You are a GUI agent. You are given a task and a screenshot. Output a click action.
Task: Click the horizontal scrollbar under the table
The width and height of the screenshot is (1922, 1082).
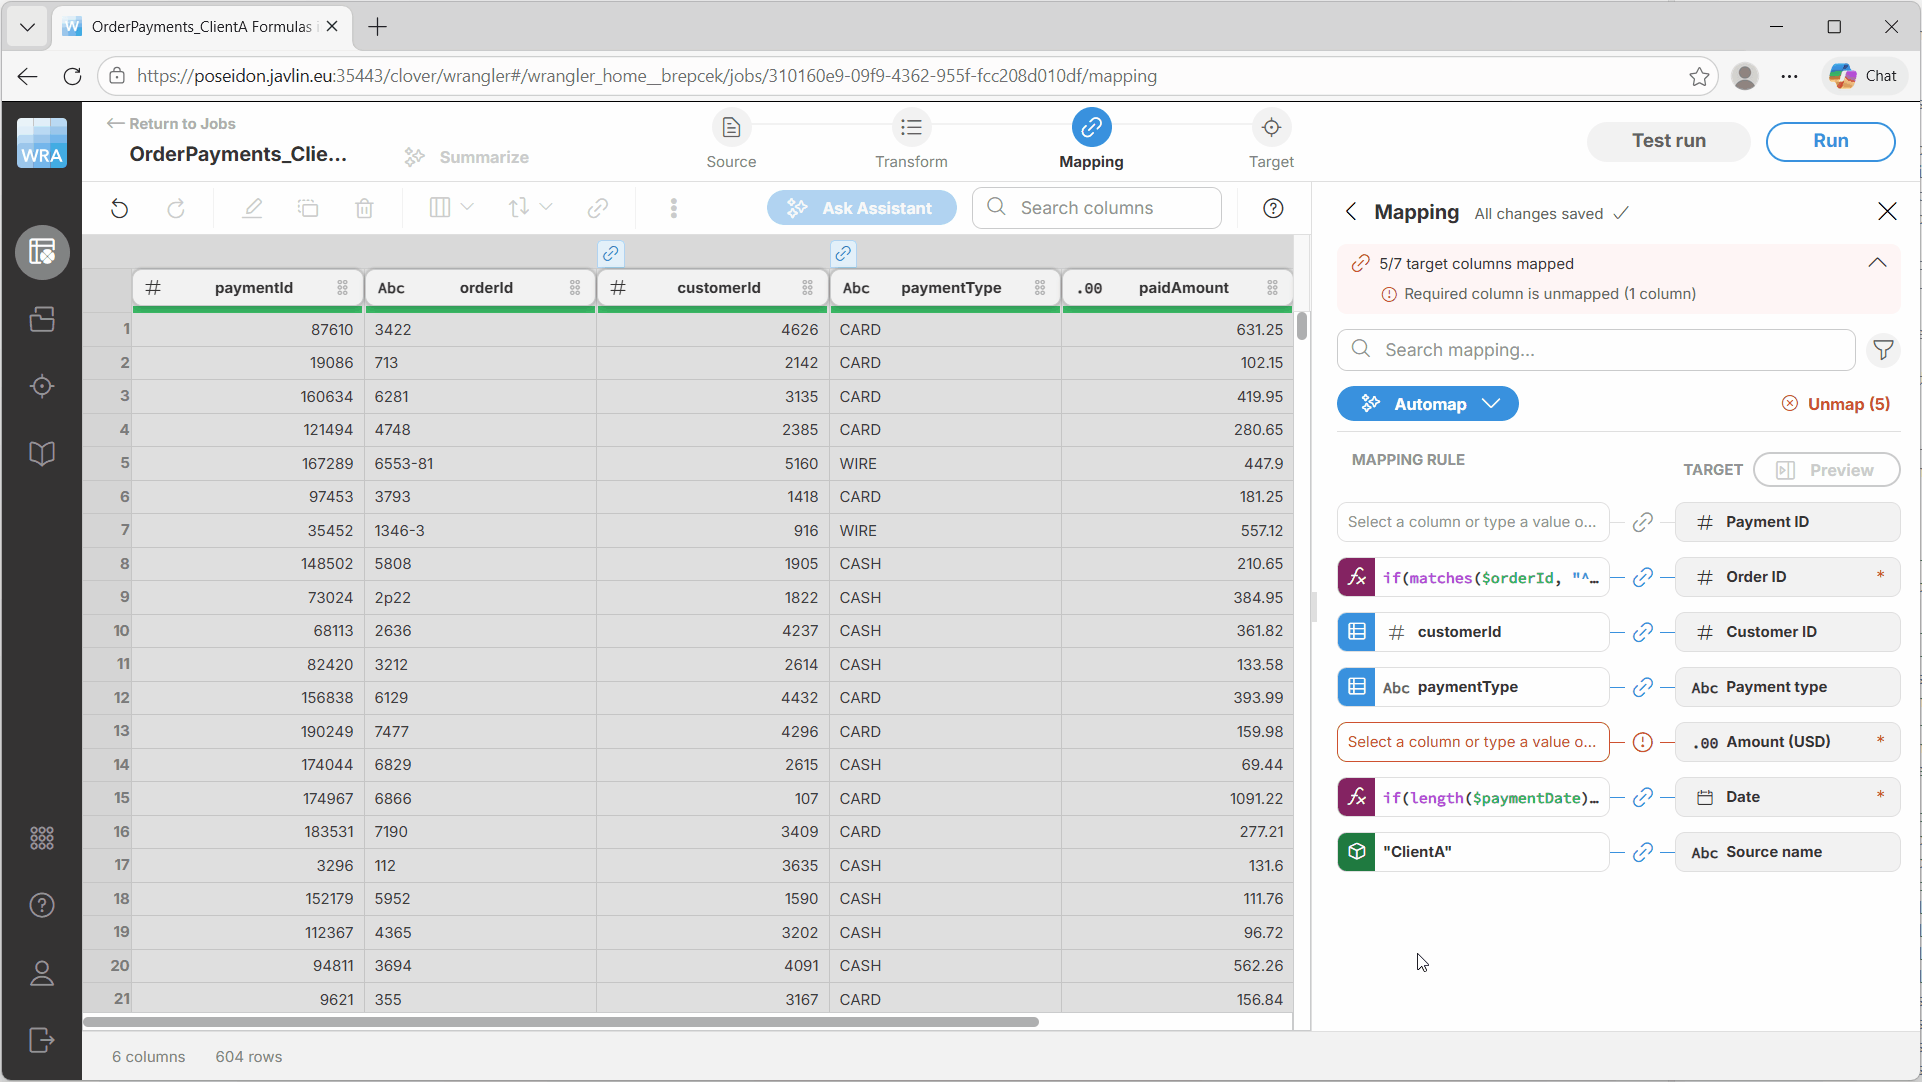(560, 1022)
